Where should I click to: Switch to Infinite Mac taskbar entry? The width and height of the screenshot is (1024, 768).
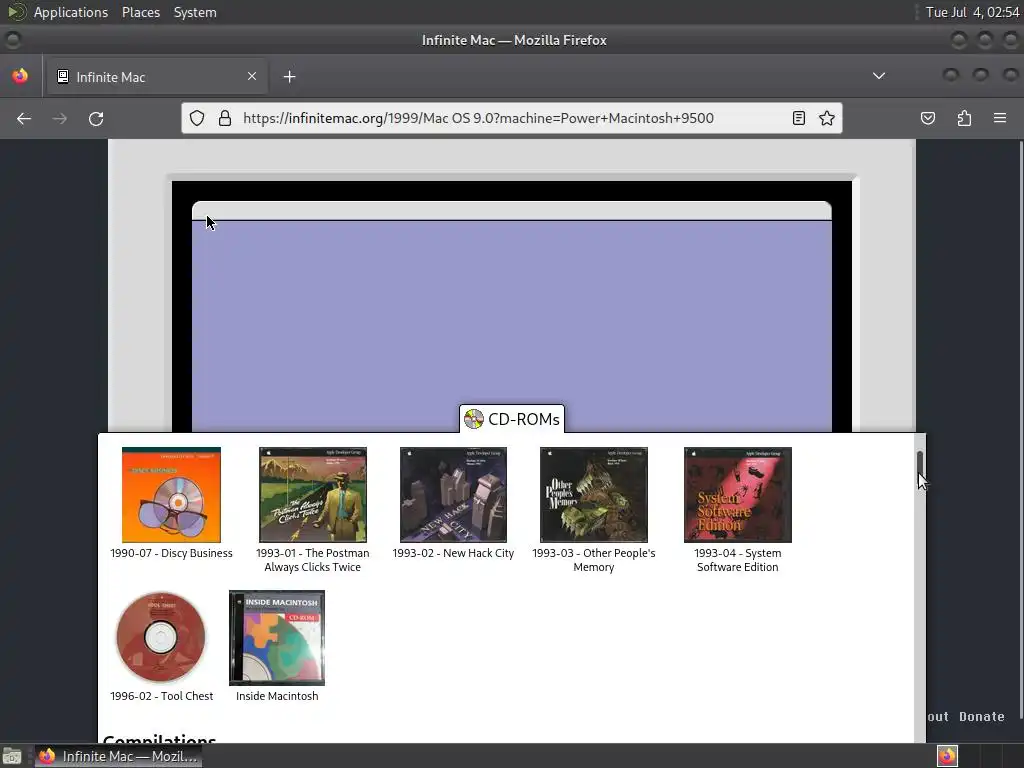(118, 756)
